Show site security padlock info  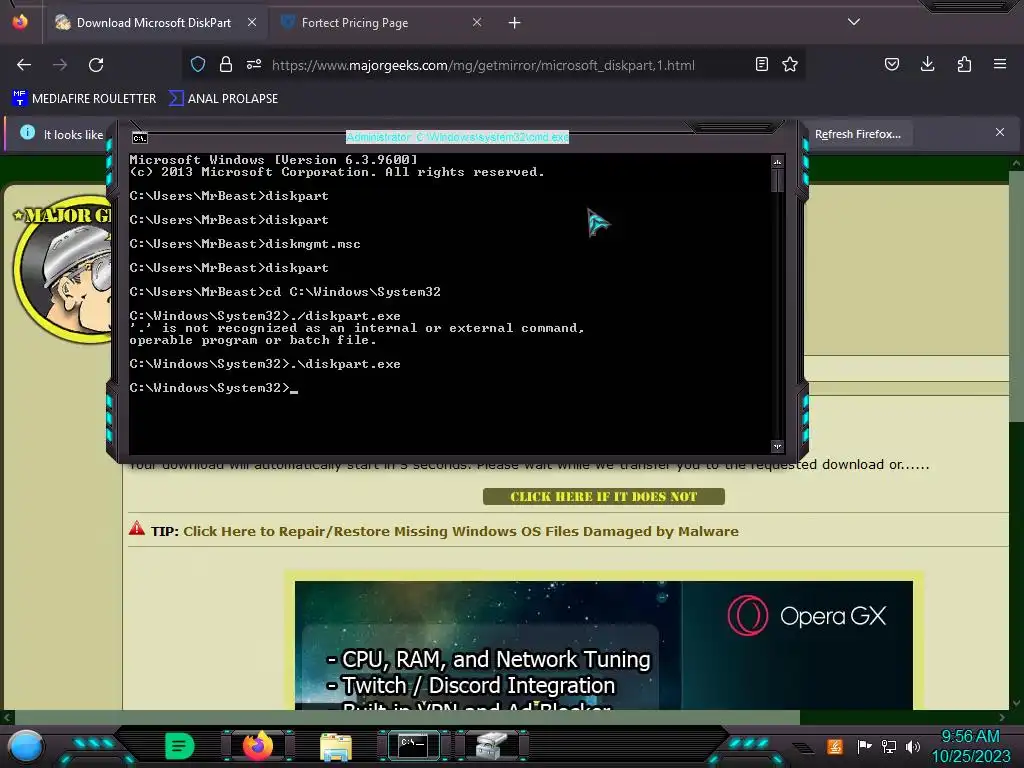pyautogui.click(x=226, y=64)
